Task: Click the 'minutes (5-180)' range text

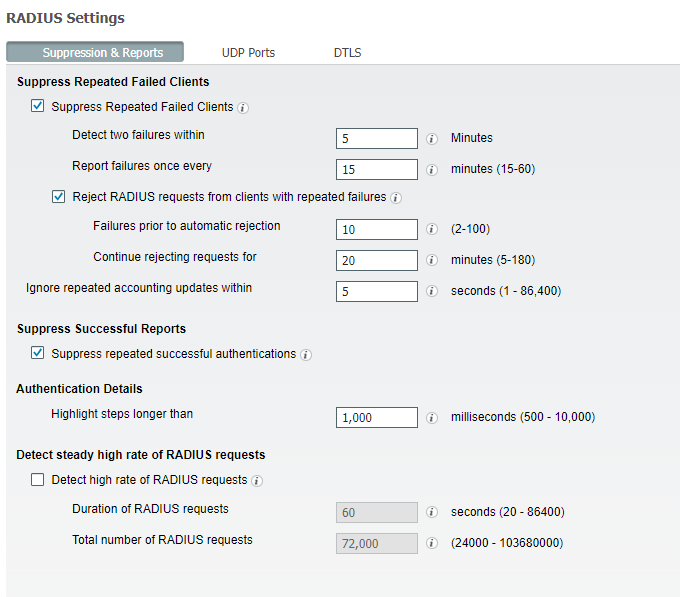Action: pos(493,260)
